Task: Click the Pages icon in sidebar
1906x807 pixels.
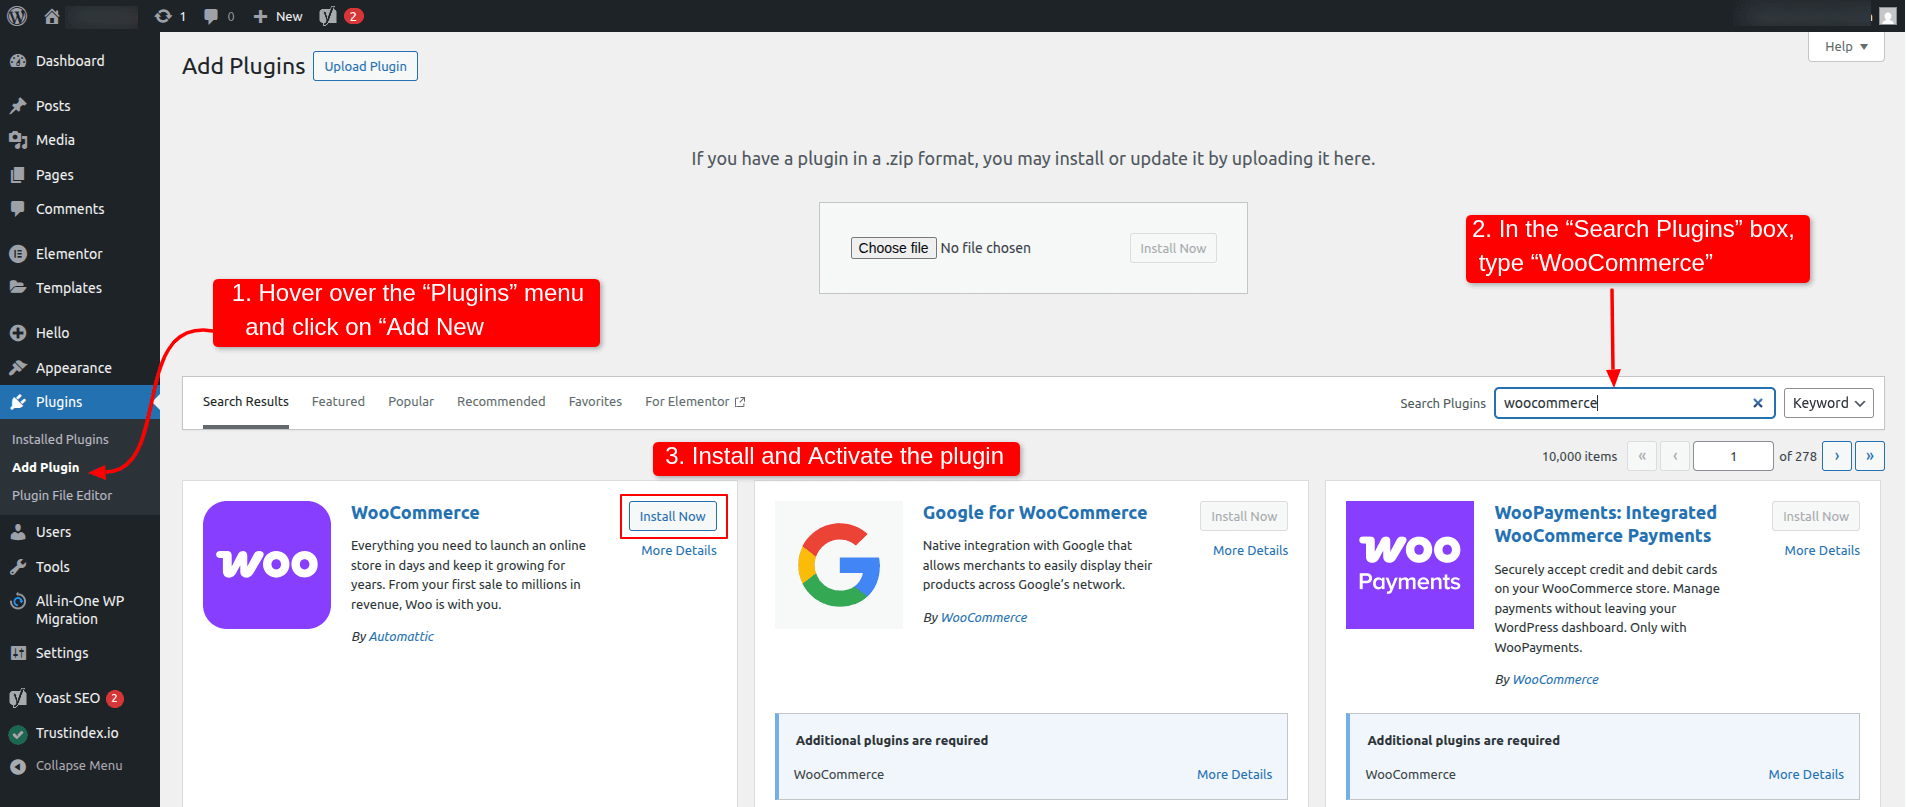Action: click(x=18, y=175)
